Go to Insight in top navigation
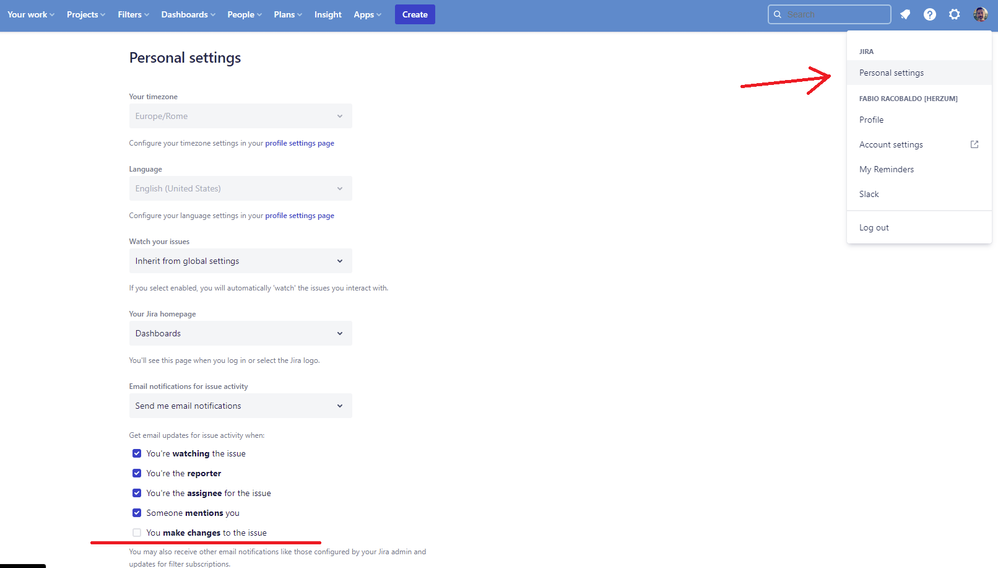The height and width of the screenshot is (568, 998). coord(328,14)
